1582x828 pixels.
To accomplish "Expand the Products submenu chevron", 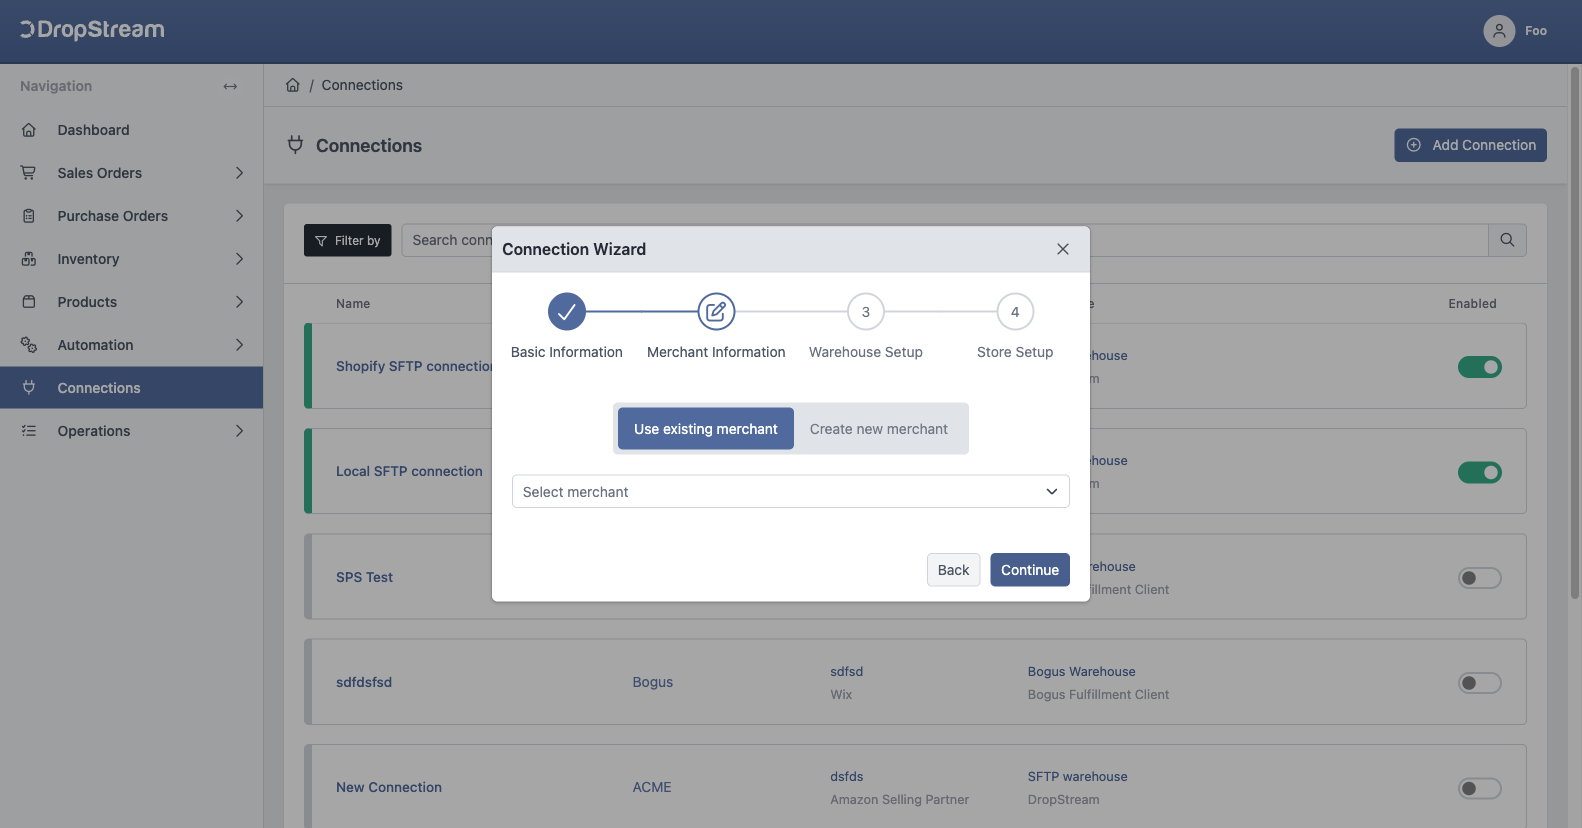I will tap(239, 302).
